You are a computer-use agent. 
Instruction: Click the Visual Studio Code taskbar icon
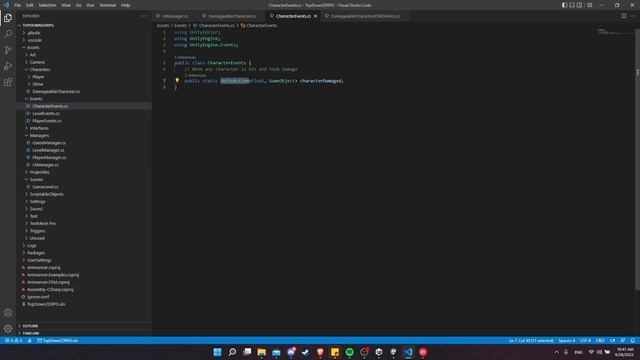point(408,352)
